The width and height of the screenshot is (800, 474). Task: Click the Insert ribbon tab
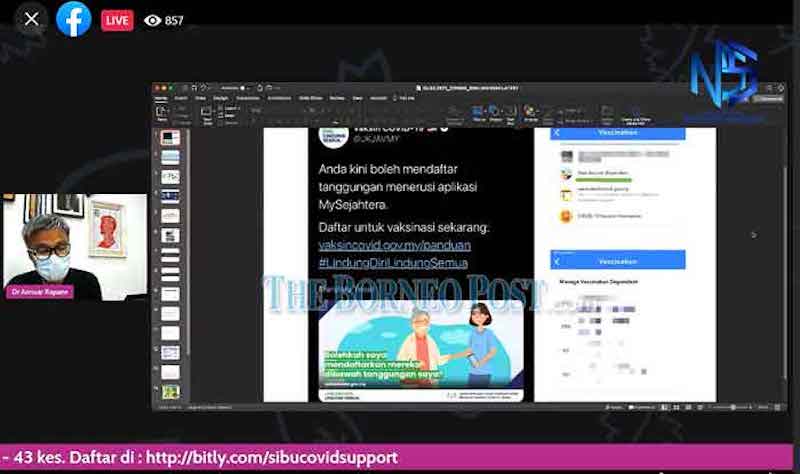(x=181, y=98)
